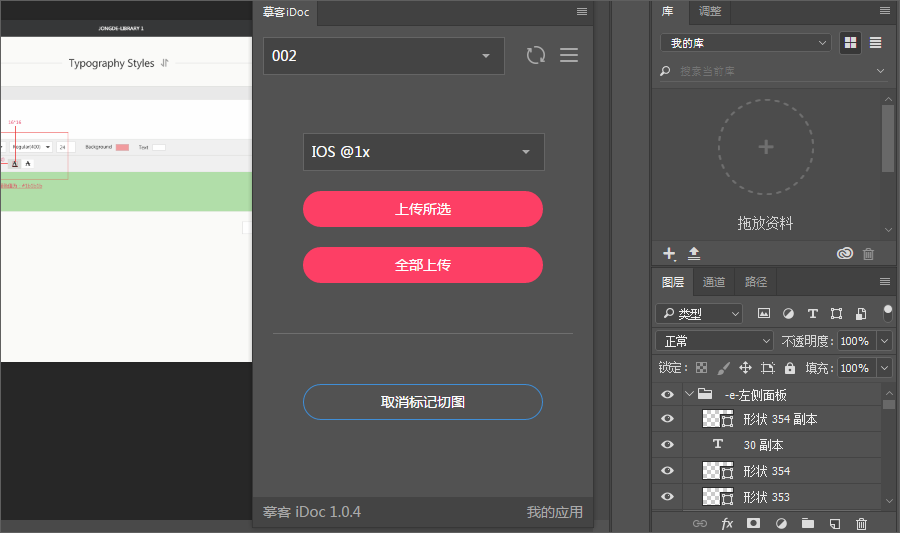Select the 图层 tab

coord(673,282)
